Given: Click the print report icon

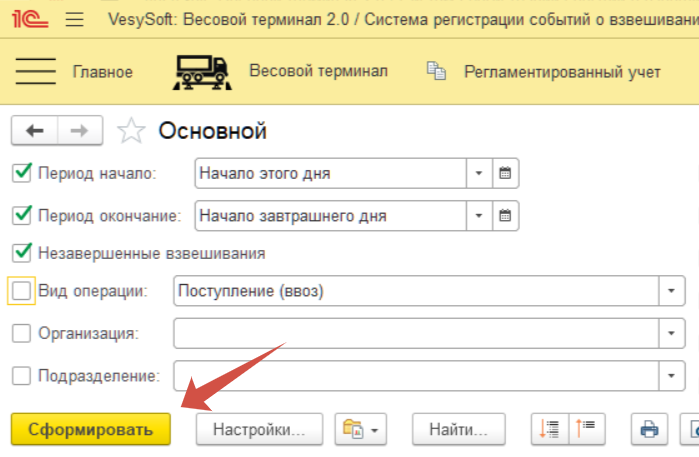Looking at the screenshot, I should coord(649,429).
